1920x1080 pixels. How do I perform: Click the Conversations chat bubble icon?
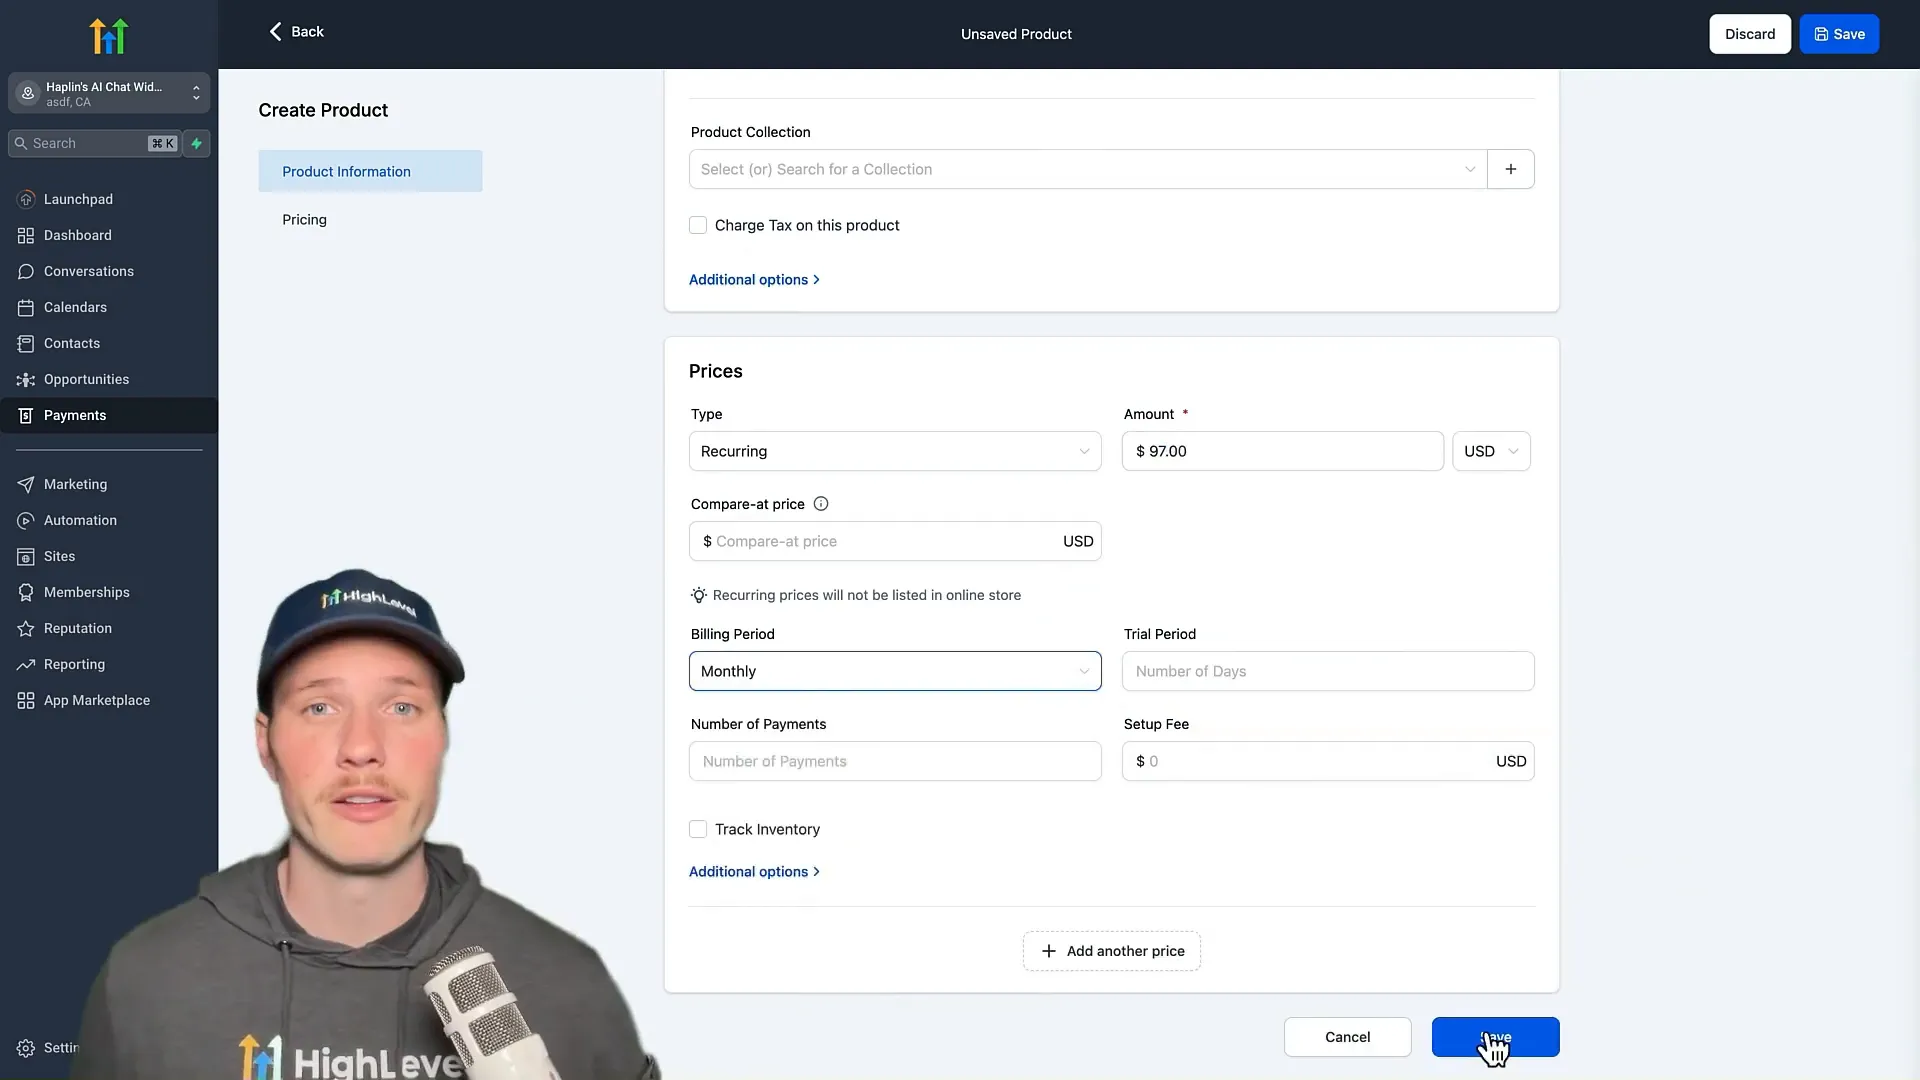(26, 271)
